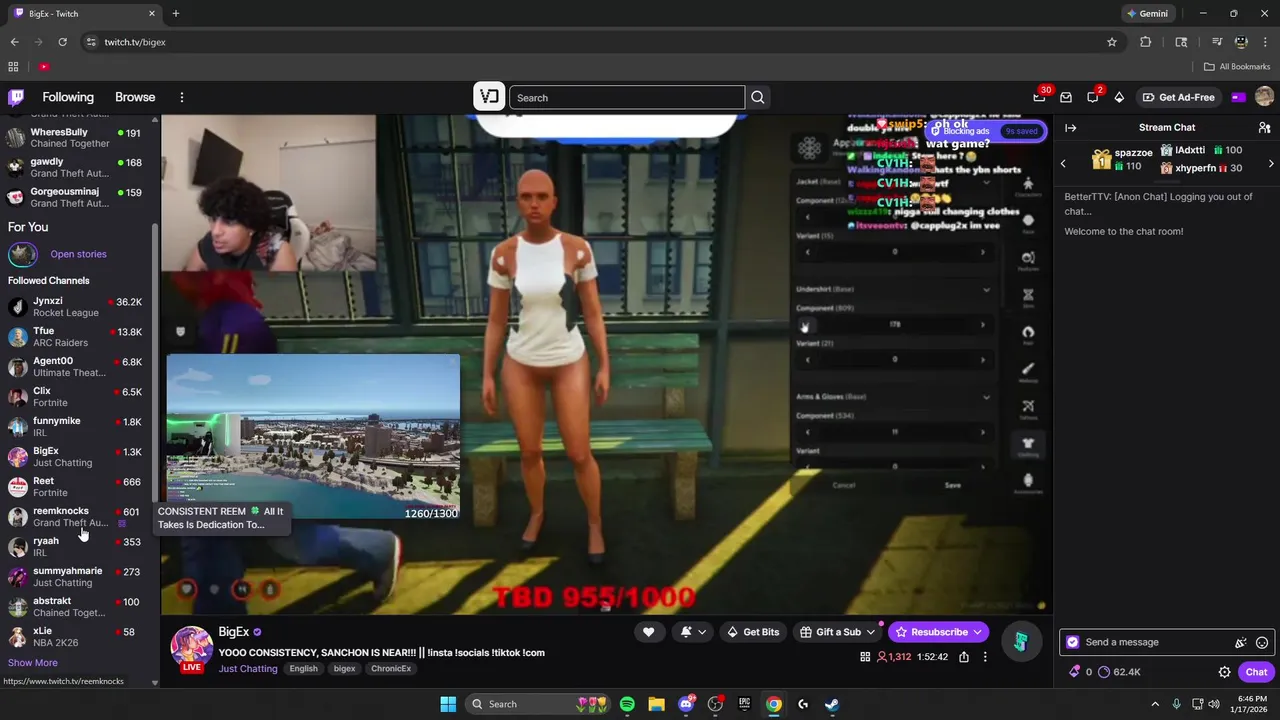Open the stream preview thumbnail popup
This screenshot has width=1280, height=720.
[x=313, y=437]
